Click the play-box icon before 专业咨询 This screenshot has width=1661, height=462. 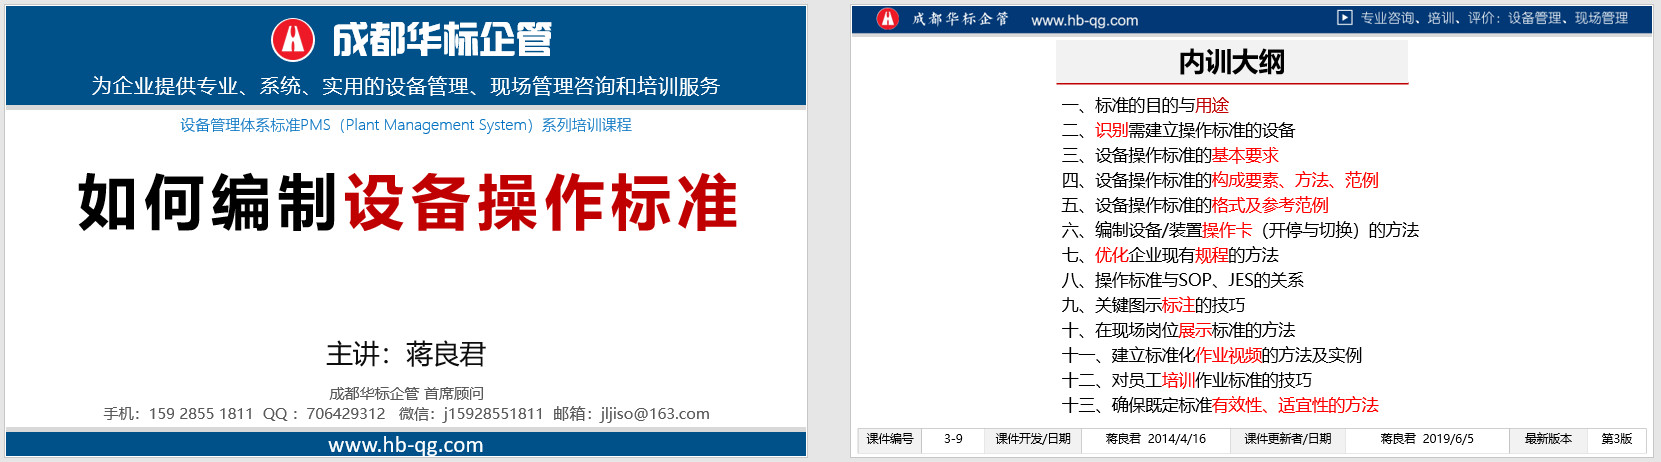pos(1344,18)
